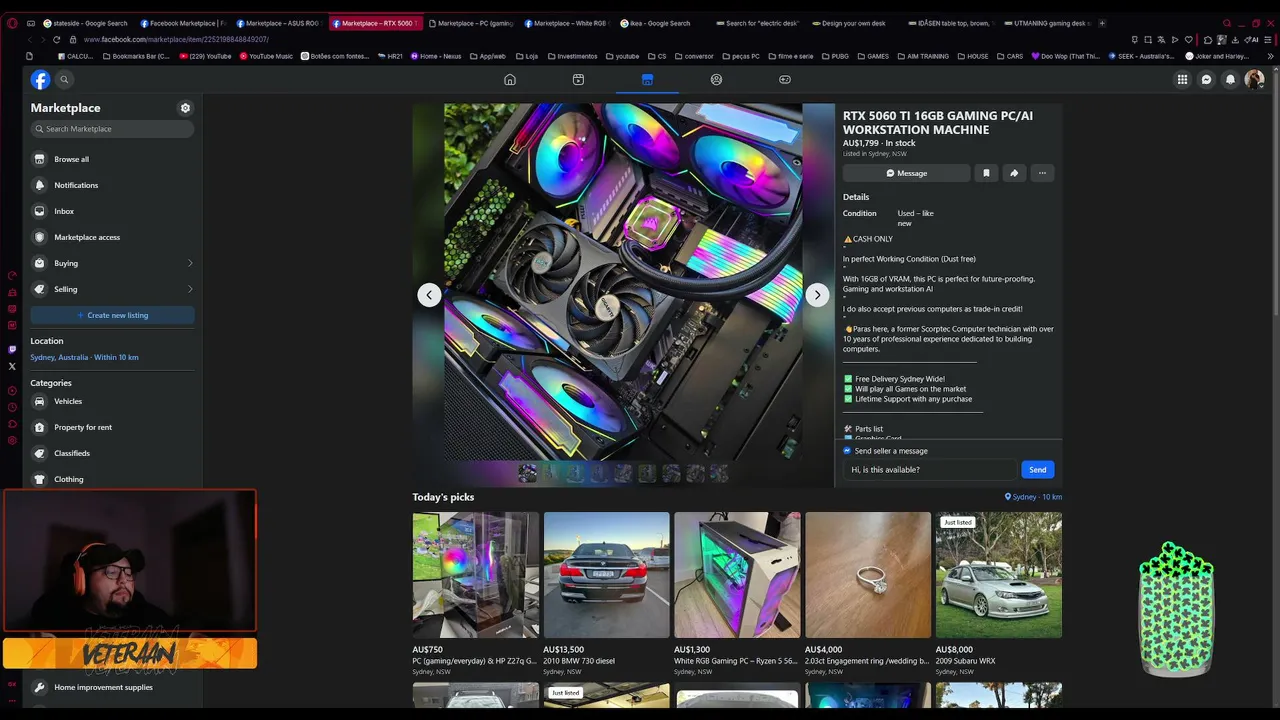Open Browse all in Marketplace sidebar

click(112, 159)
